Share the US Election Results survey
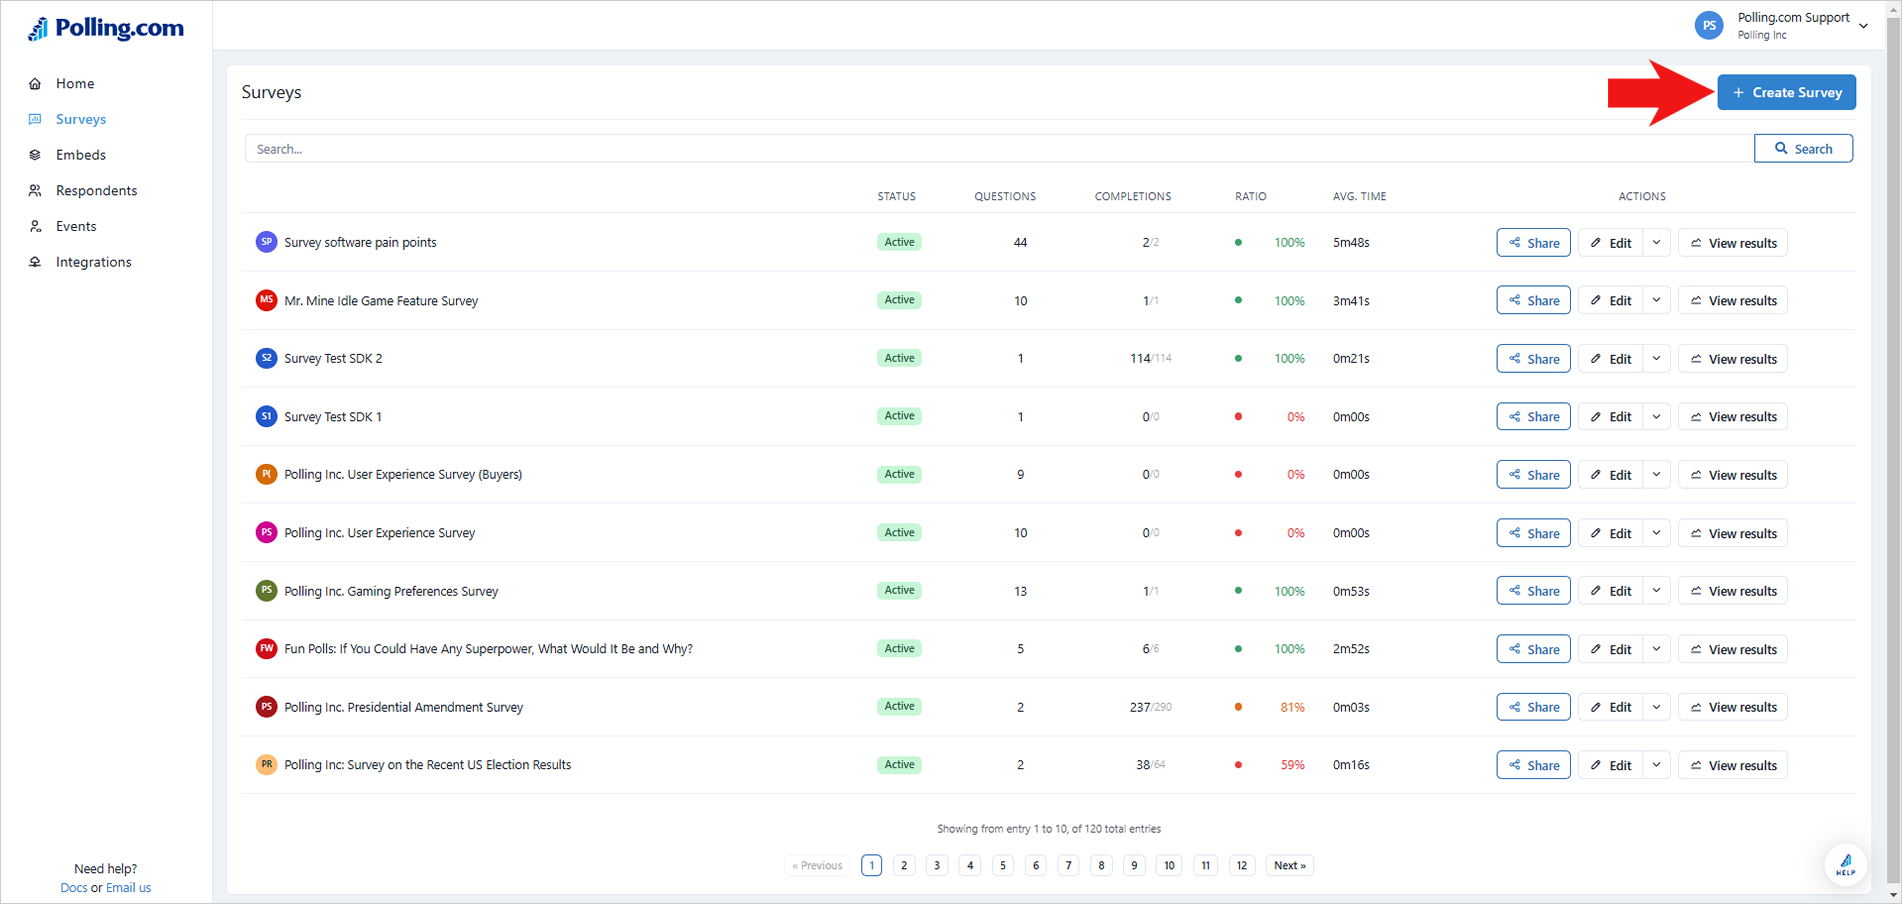 coord(1533,765)
